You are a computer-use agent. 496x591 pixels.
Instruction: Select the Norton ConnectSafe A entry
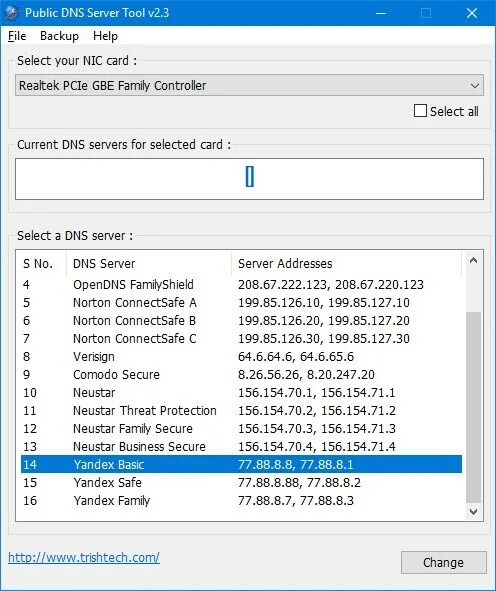[241, 303]
